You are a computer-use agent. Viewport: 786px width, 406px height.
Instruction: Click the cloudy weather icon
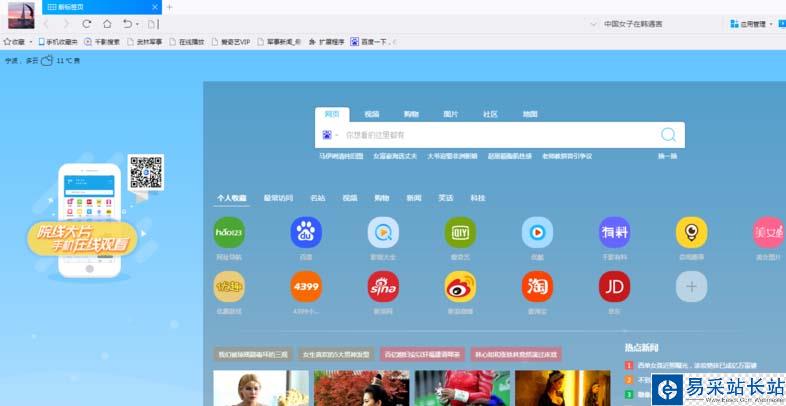[47, 61]
